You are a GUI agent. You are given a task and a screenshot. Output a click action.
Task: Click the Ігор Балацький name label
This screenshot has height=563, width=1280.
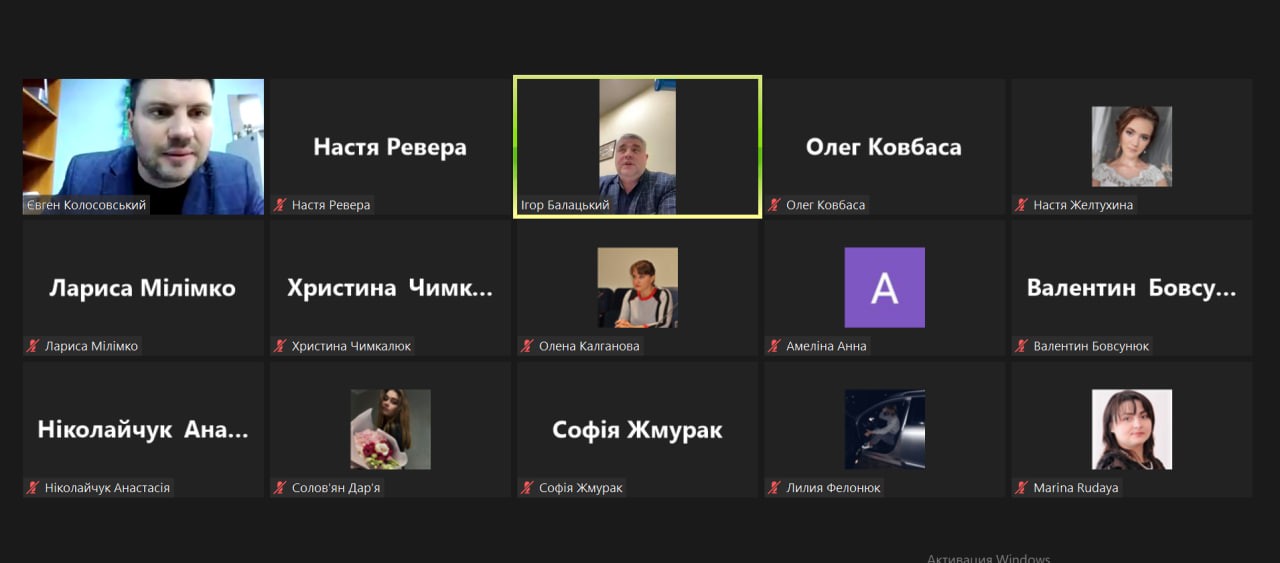(x=565, y=205)
